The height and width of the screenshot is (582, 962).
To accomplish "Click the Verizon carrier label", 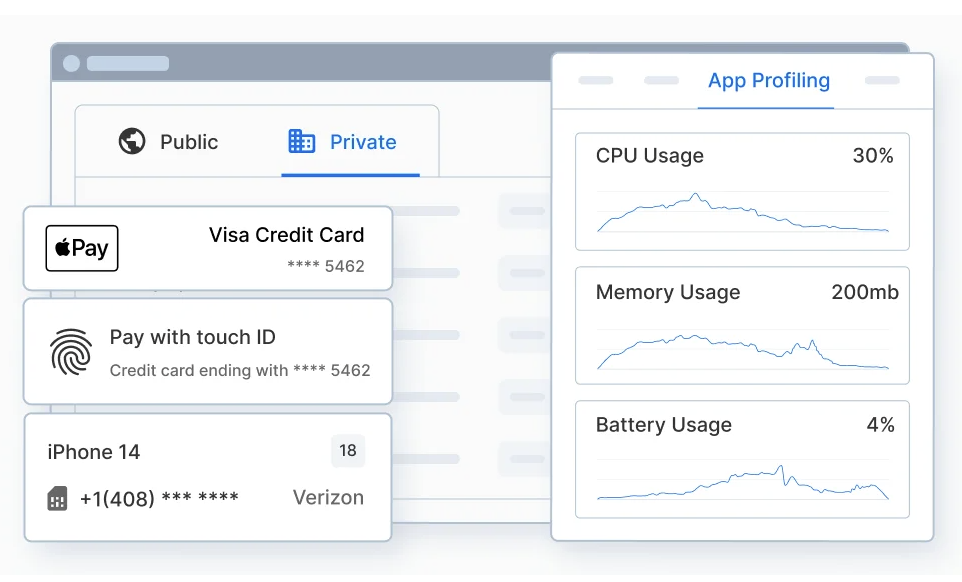I will (x=328, y=497).
